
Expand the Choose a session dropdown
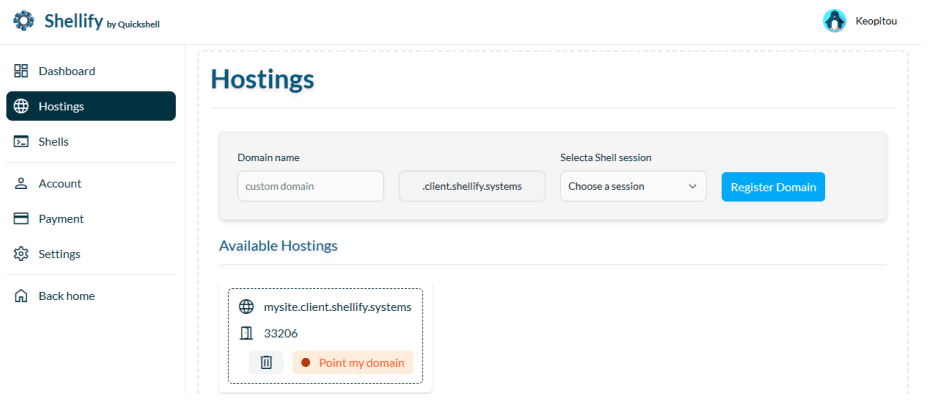(633, 186)
